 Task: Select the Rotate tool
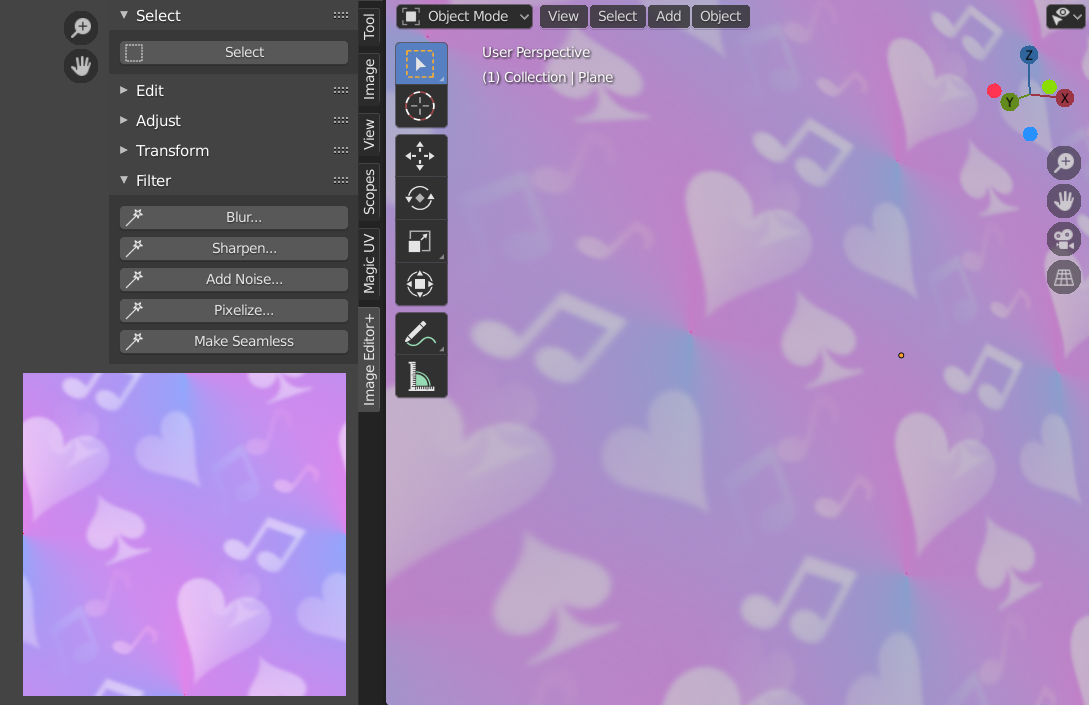point(421,199)
